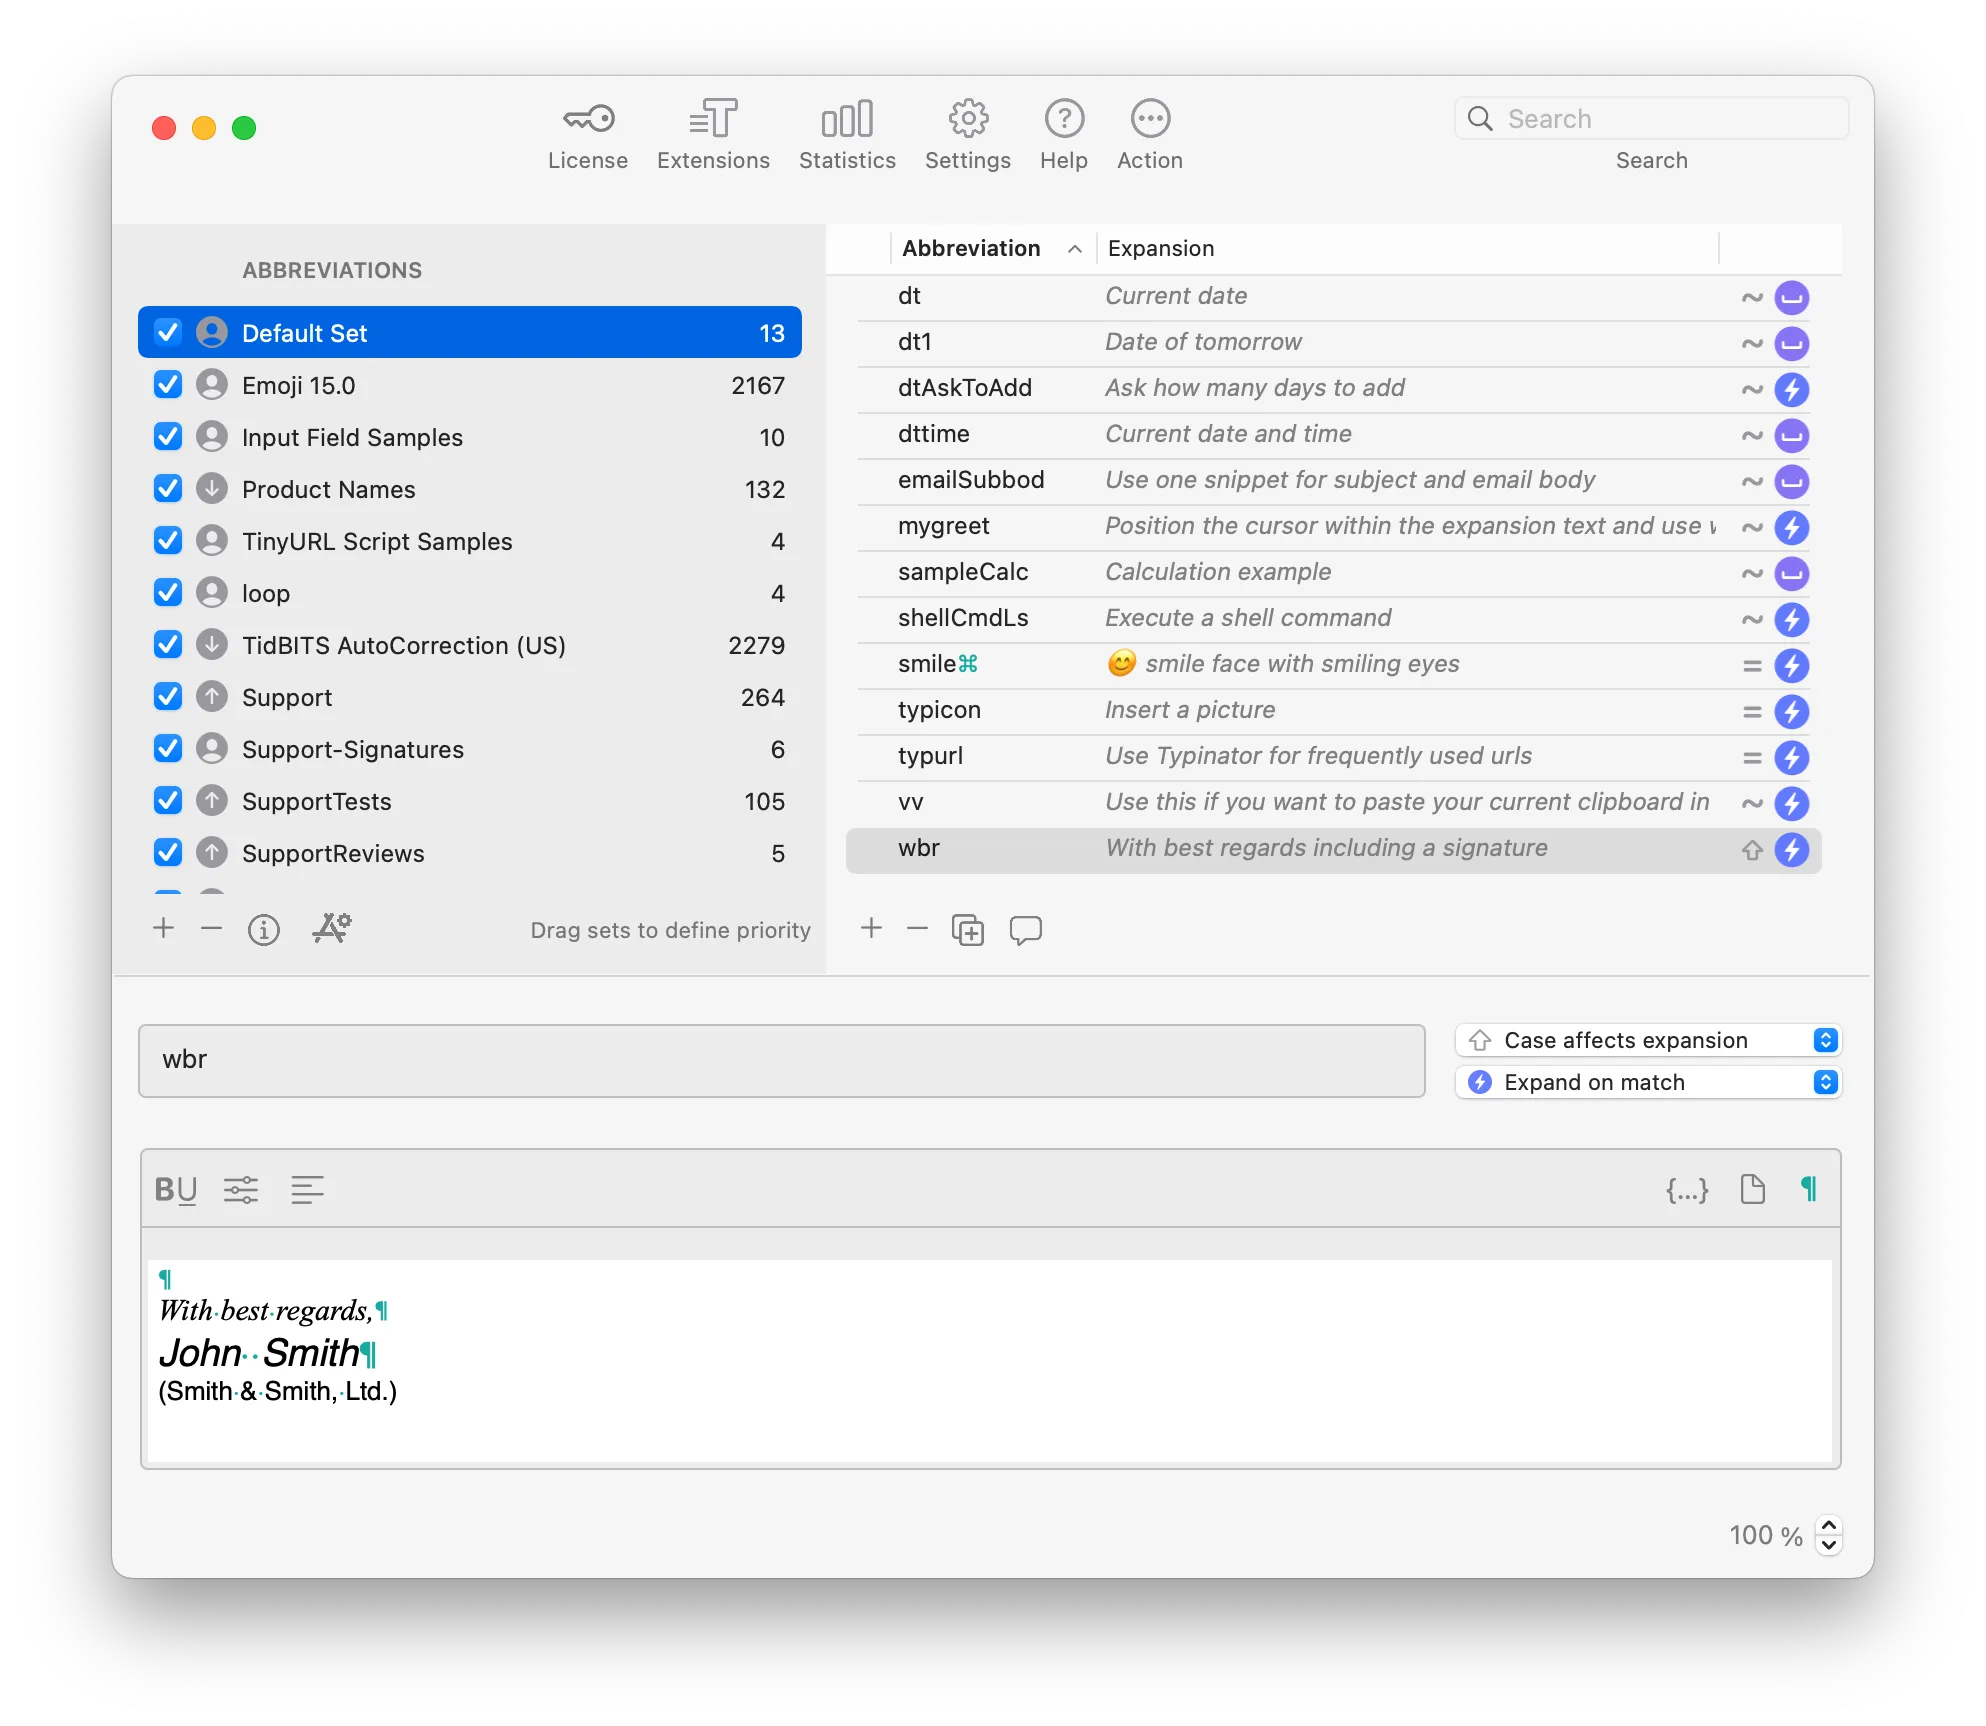Disable the TidBITS AutoCorrection (US) set
The width and height of the screenshot is (1986, 1726).
[167, 644]
